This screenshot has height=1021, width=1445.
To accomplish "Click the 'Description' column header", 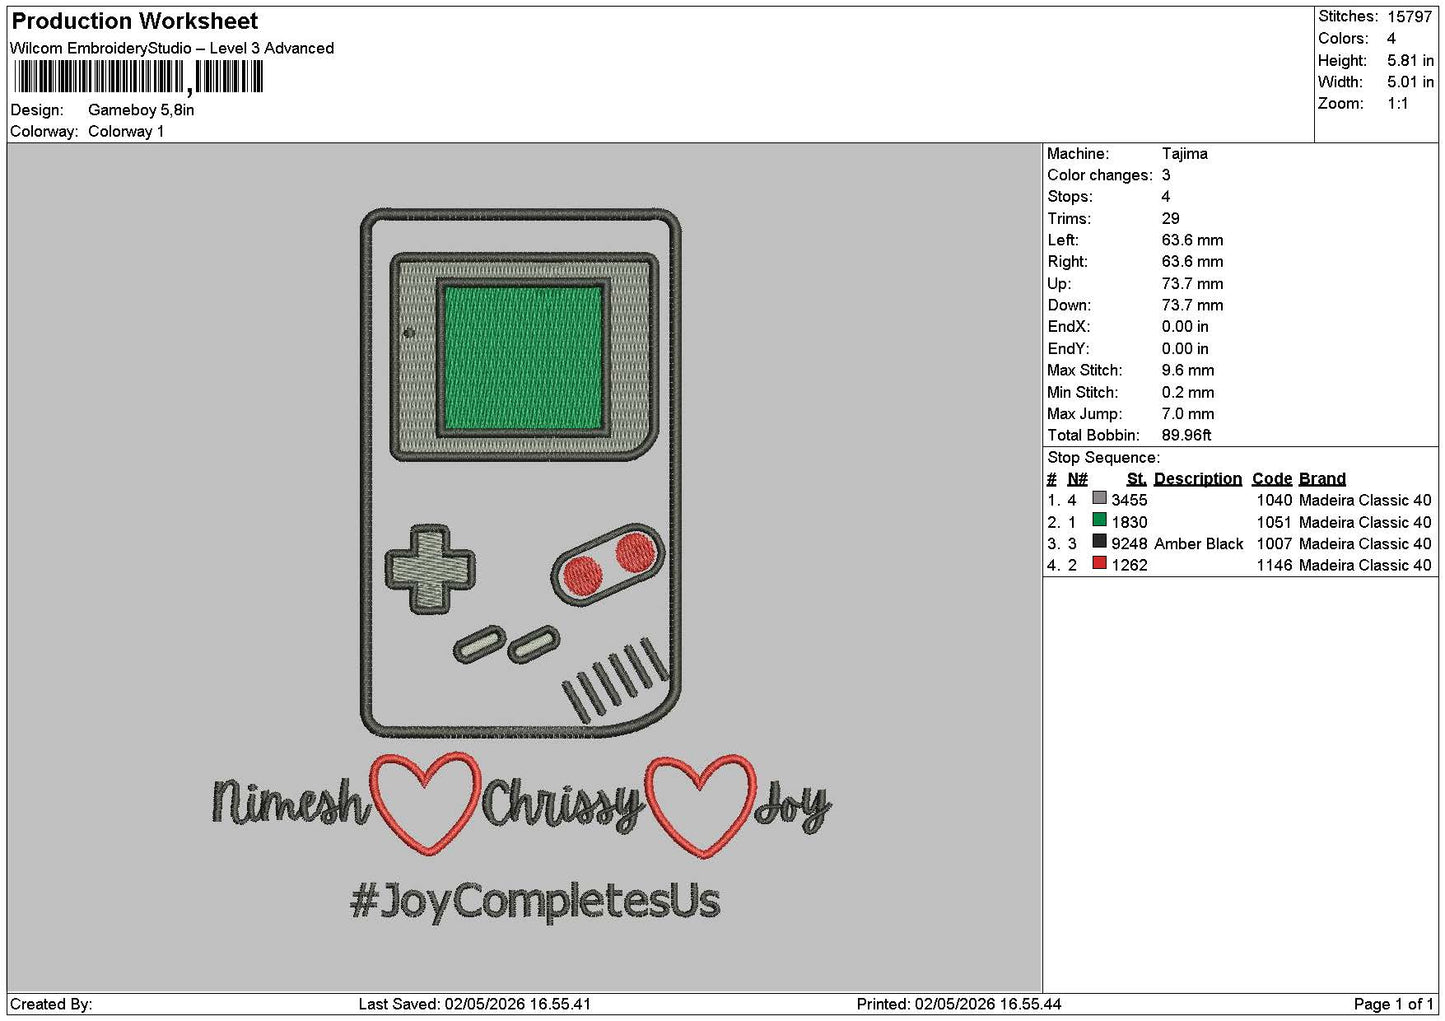I will click(1198, 479).
